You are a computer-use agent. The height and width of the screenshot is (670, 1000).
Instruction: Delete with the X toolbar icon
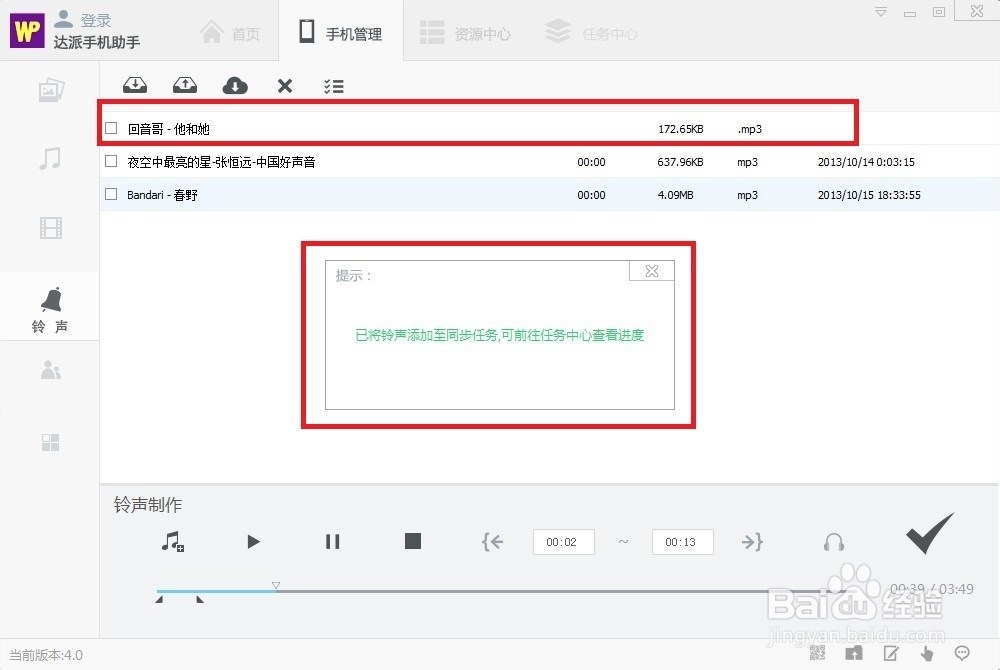click(x=285, y=86)
